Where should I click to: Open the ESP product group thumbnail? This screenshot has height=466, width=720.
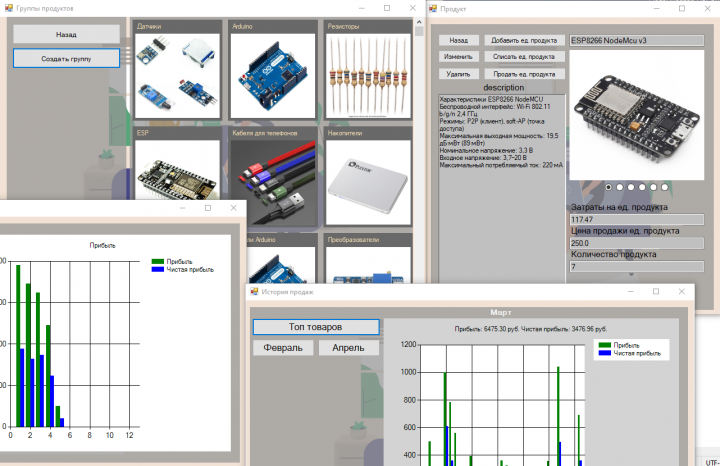click(177, 170)
